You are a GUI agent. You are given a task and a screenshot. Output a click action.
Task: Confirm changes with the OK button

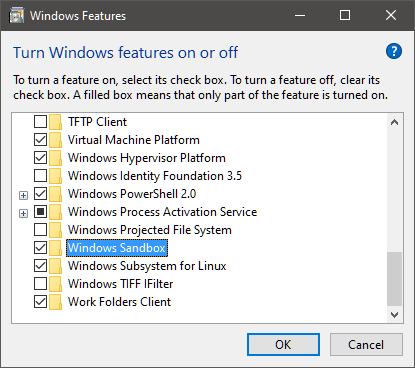(283, 345)
